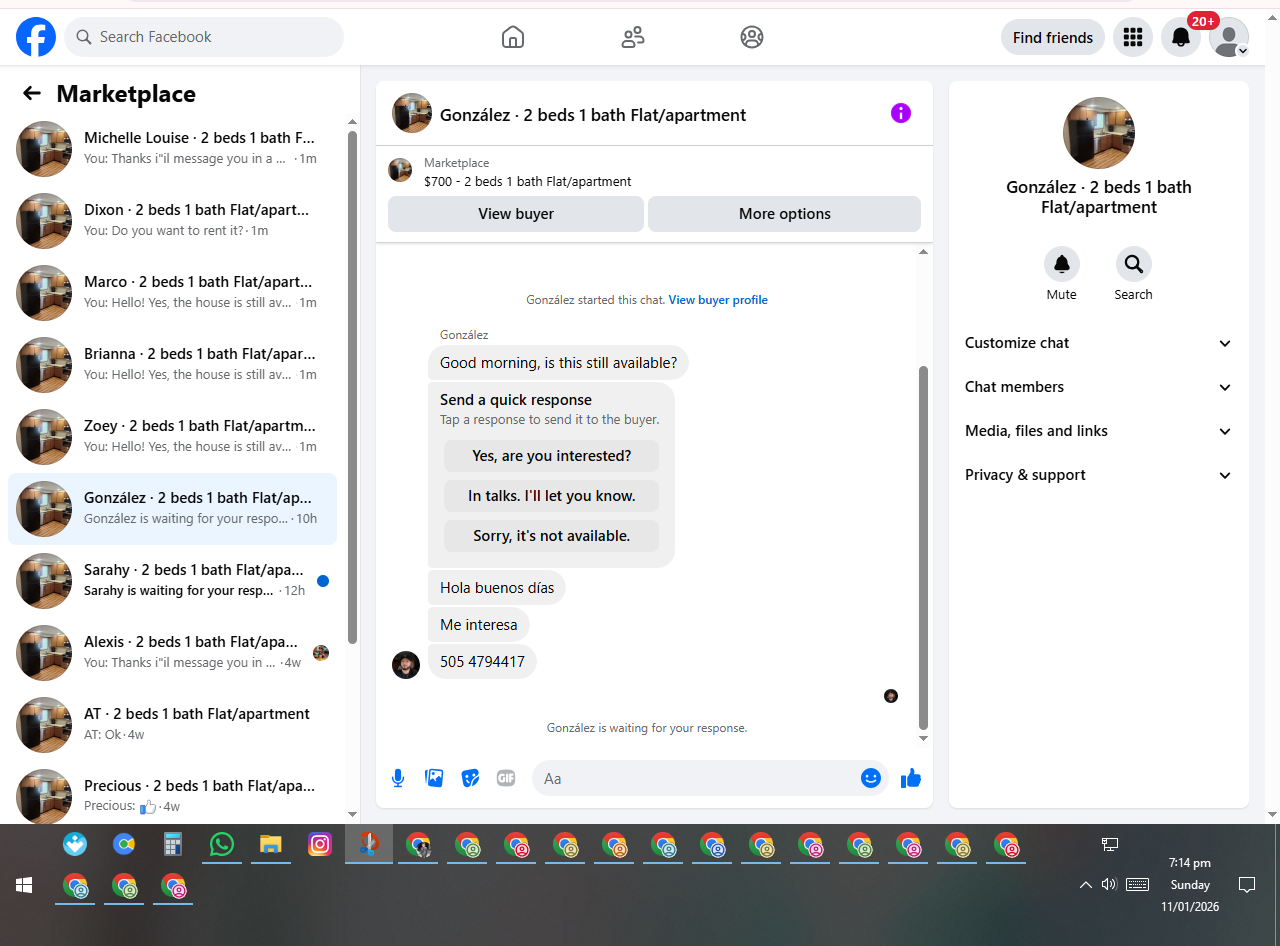Open the Michelle Louise conversation

coord(172,149)
